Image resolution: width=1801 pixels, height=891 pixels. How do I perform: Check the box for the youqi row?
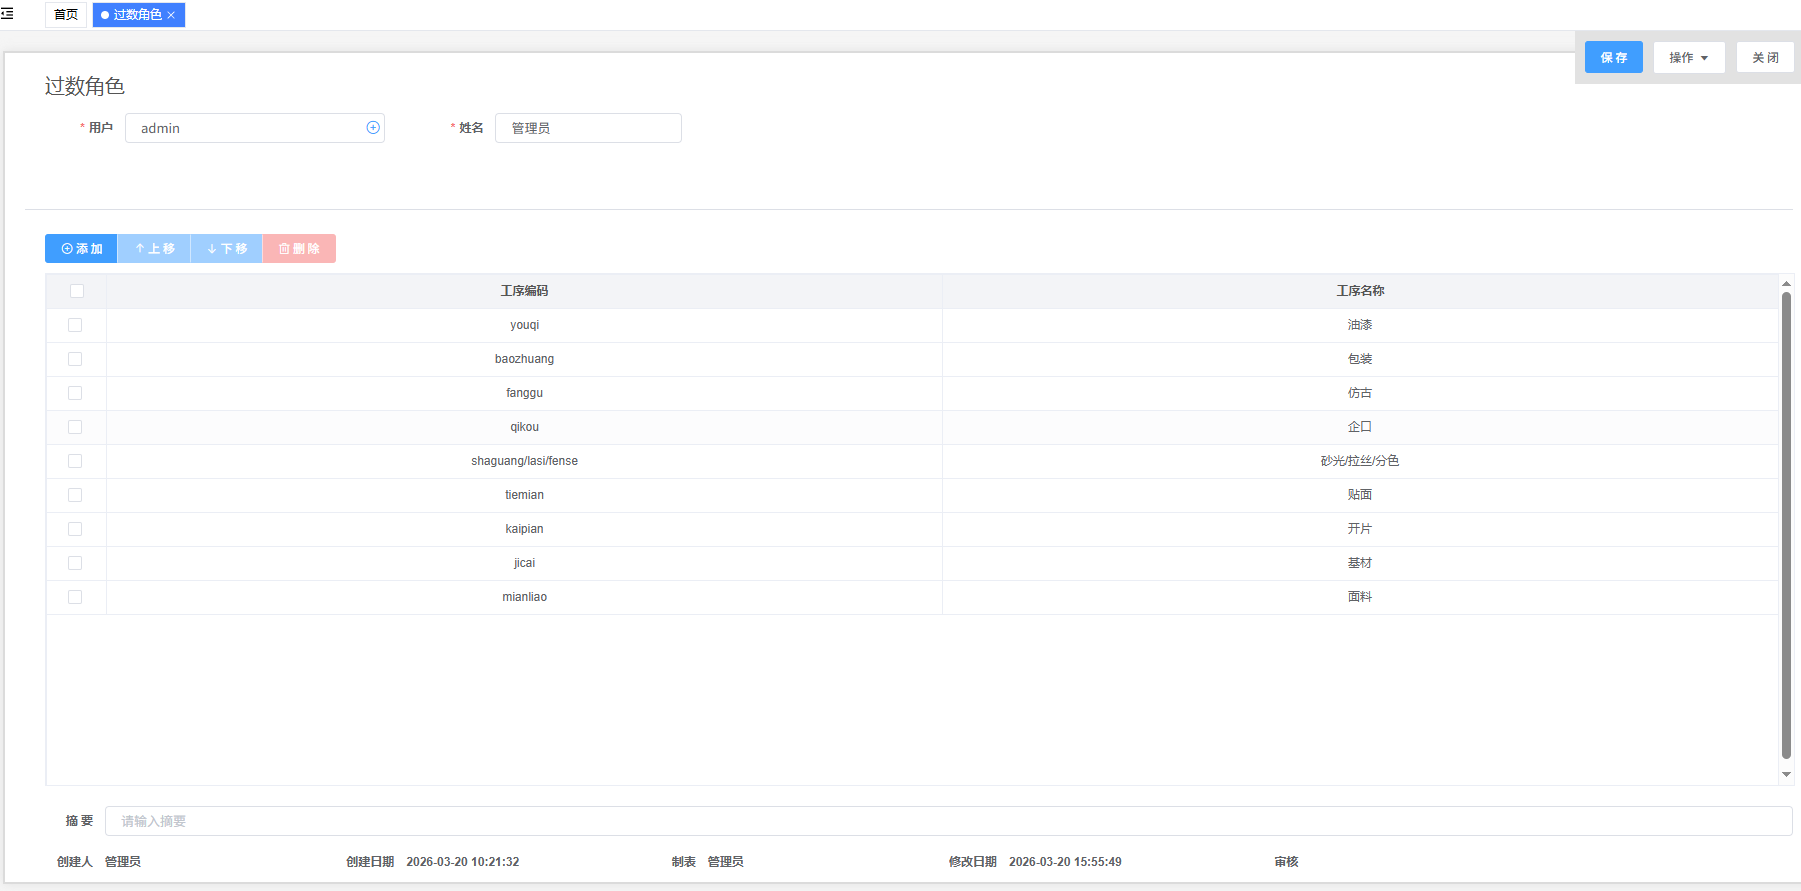[75, 325]
